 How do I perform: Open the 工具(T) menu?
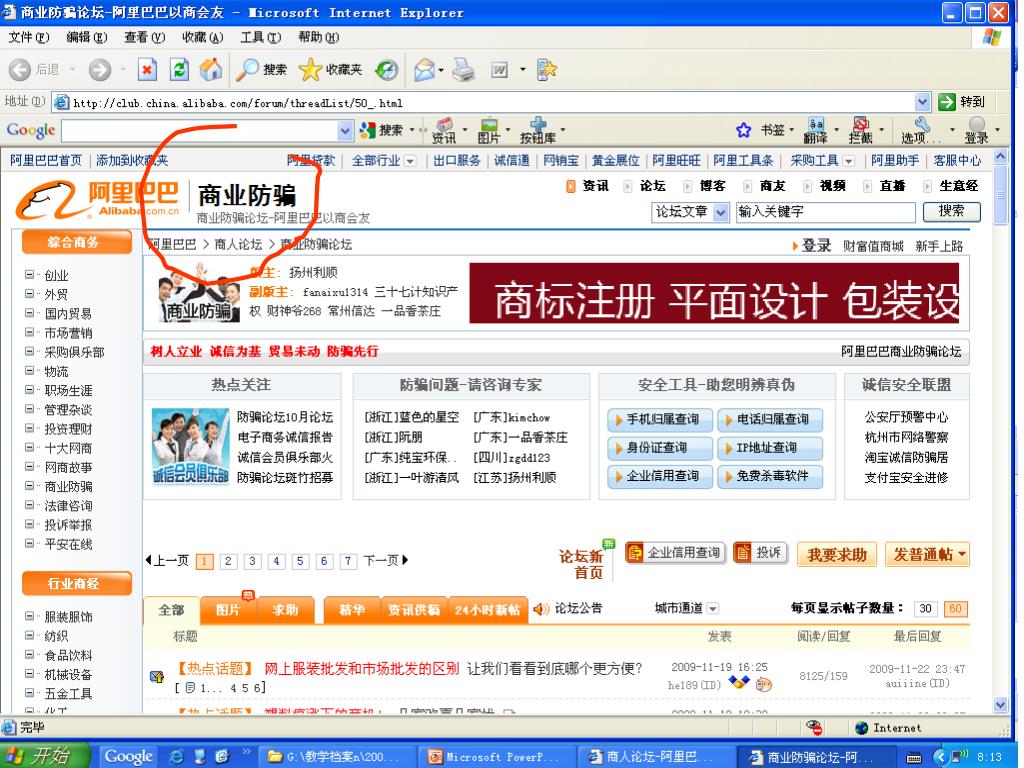coord(261,37)
